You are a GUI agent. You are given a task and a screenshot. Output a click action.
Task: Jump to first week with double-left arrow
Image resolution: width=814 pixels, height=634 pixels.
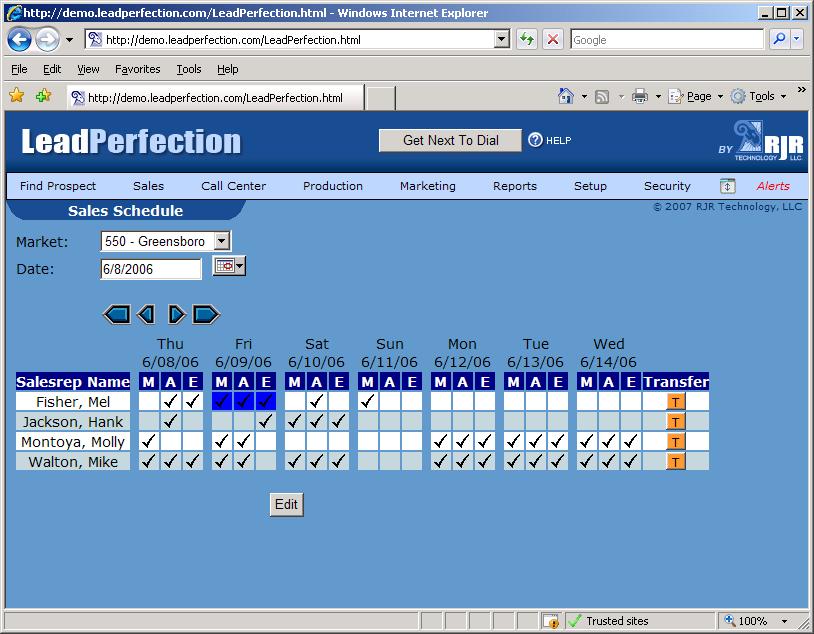point(117,315)
